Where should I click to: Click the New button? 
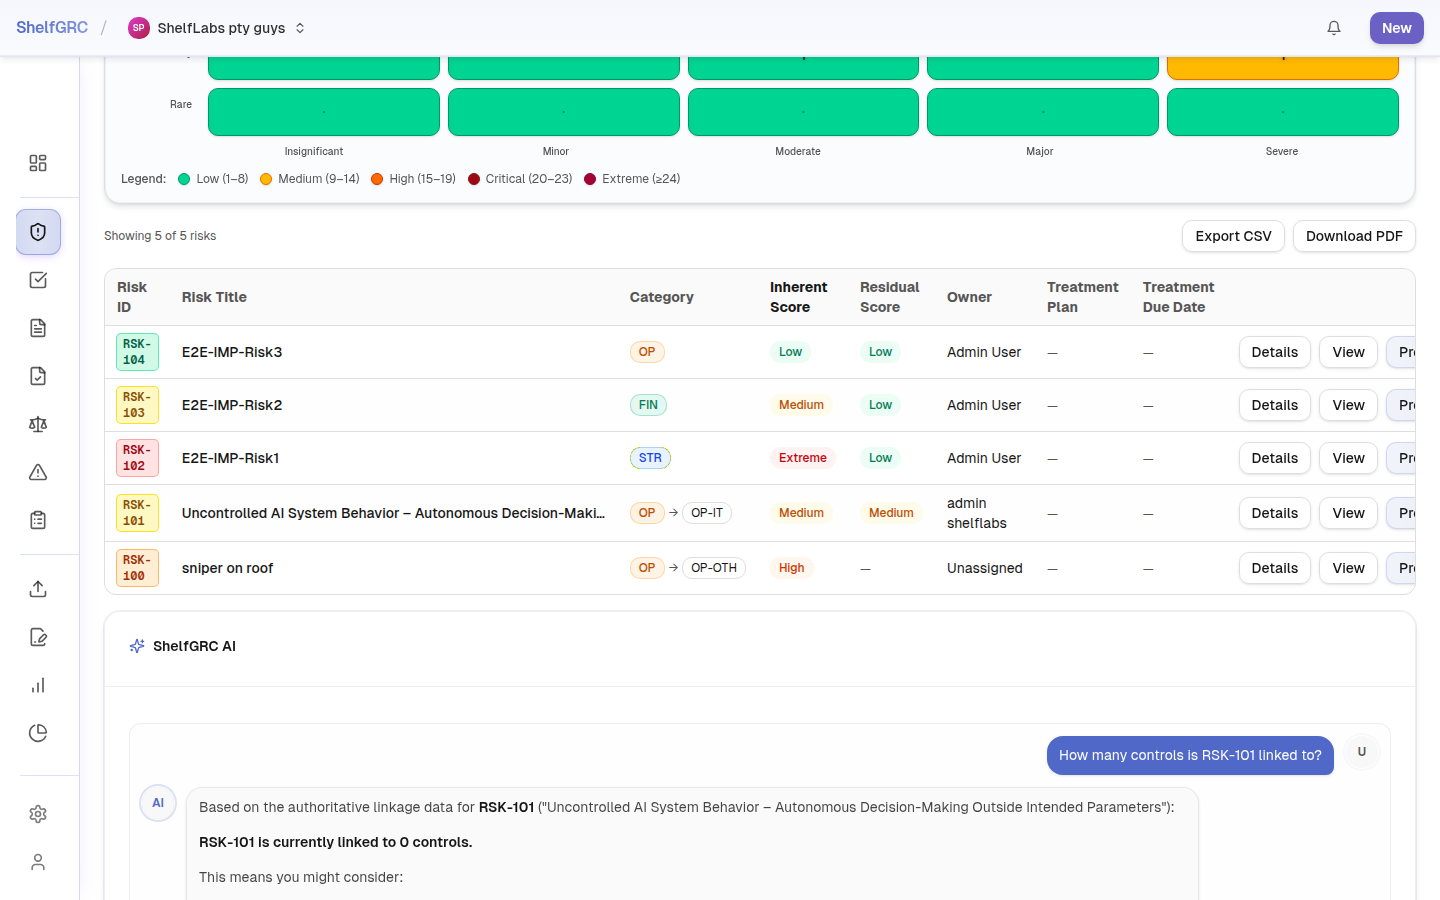pyautogui.click(x=1396, y=28)
